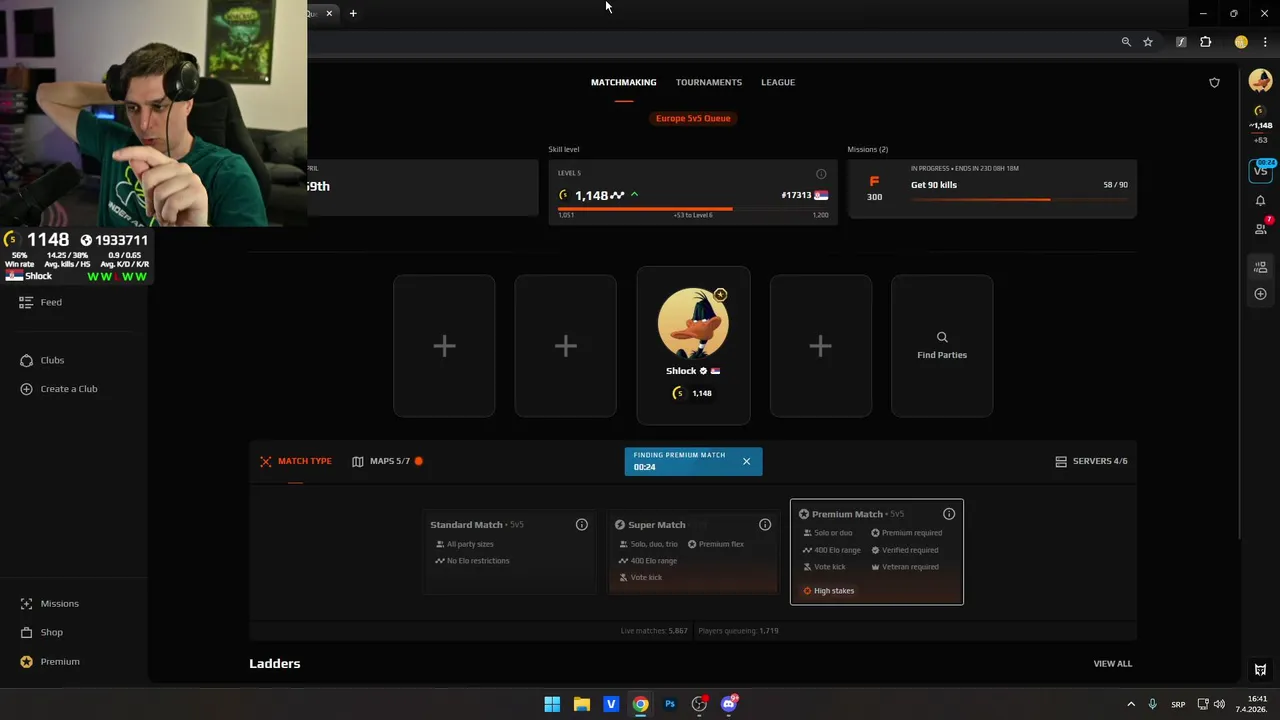Image resolution: width=1280 pixels, height=720 pixels.
Task: Add a player in the second empty party slot
Action: [x=566, y=346]
